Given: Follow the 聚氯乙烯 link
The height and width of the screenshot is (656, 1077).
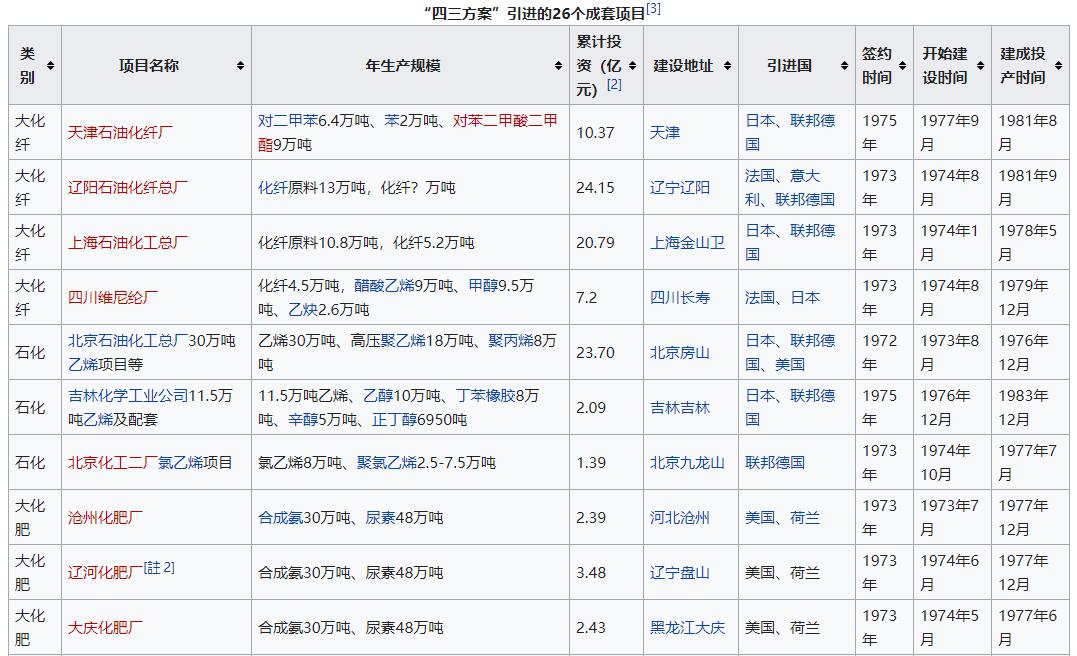Looking at the screenshot, I should click(387, 462).
